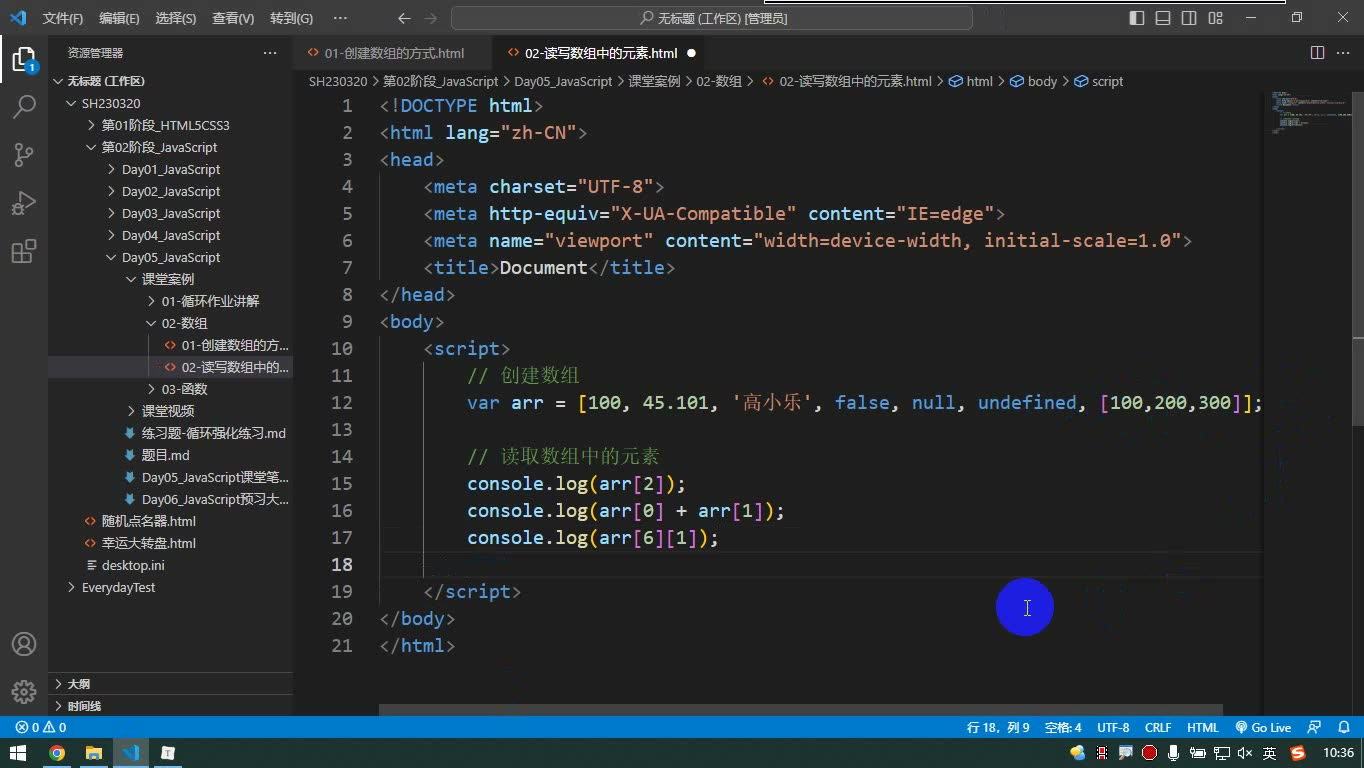Open the Source Control view
Screen dimensions: 1364x768
[24, 155]
